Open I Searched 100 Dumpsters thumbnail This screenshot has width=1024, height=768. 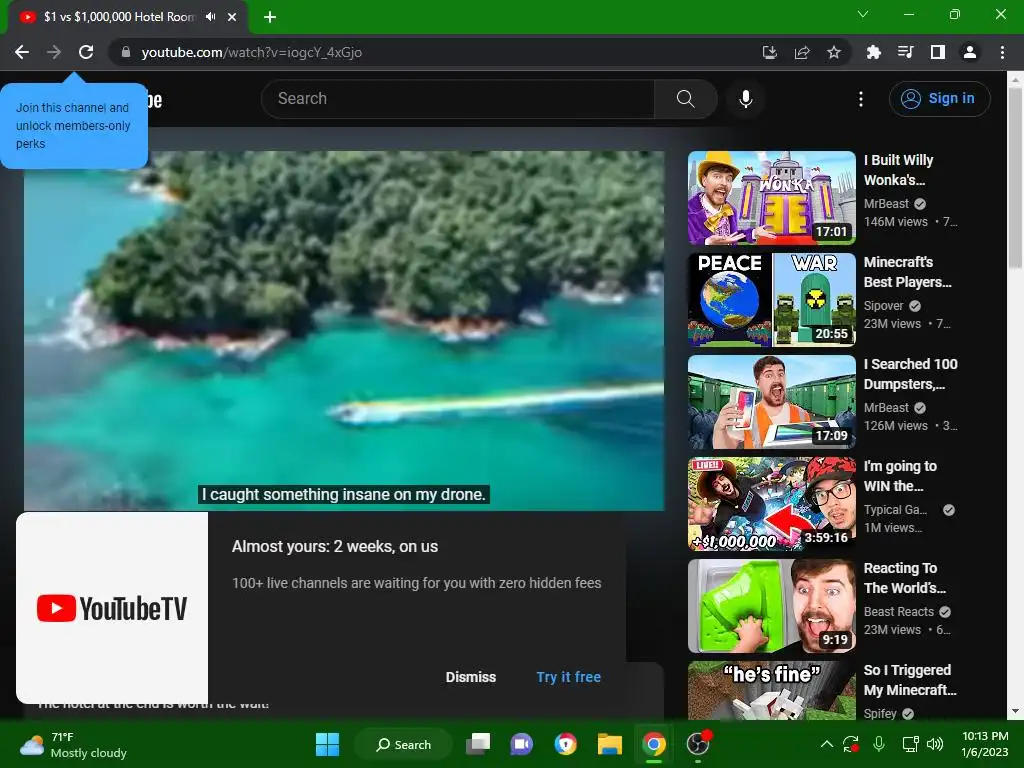tap(771, 402)
